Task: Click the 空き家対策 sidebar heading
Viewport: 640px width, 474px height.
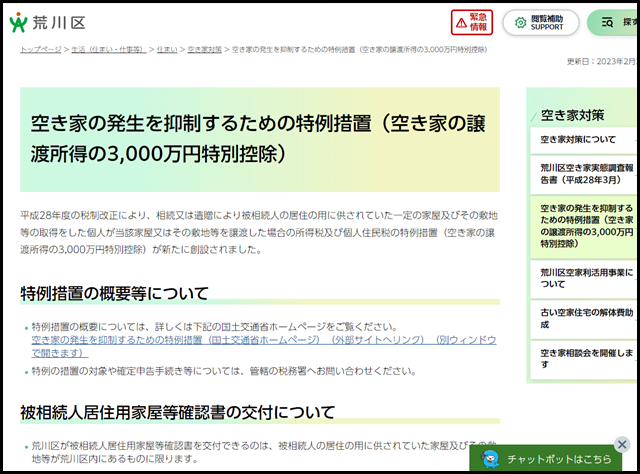Action: click(572, 116)
